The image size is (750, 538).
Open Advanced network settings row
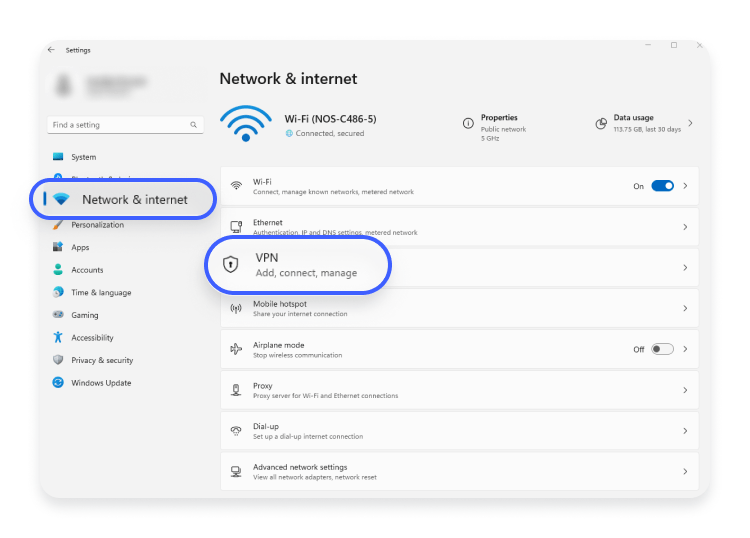point(459,472)
